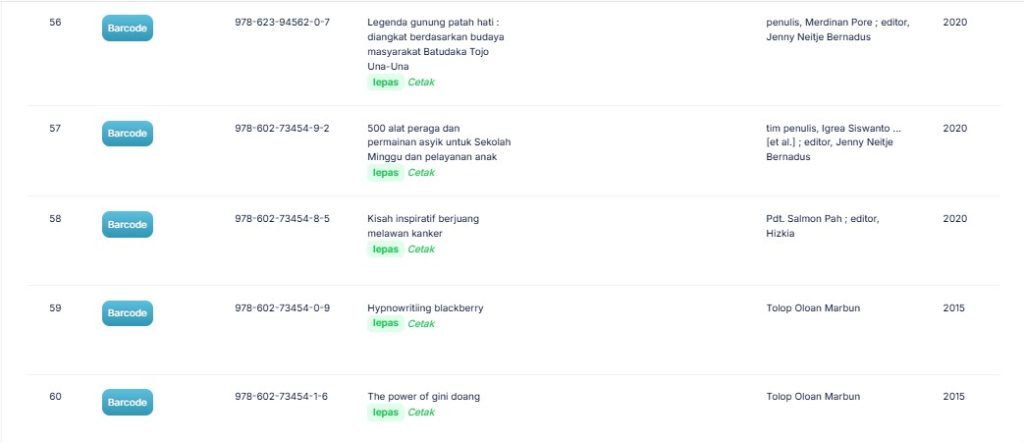Click author Tolop Oloan Marbun in row 59

coord(813,308)
